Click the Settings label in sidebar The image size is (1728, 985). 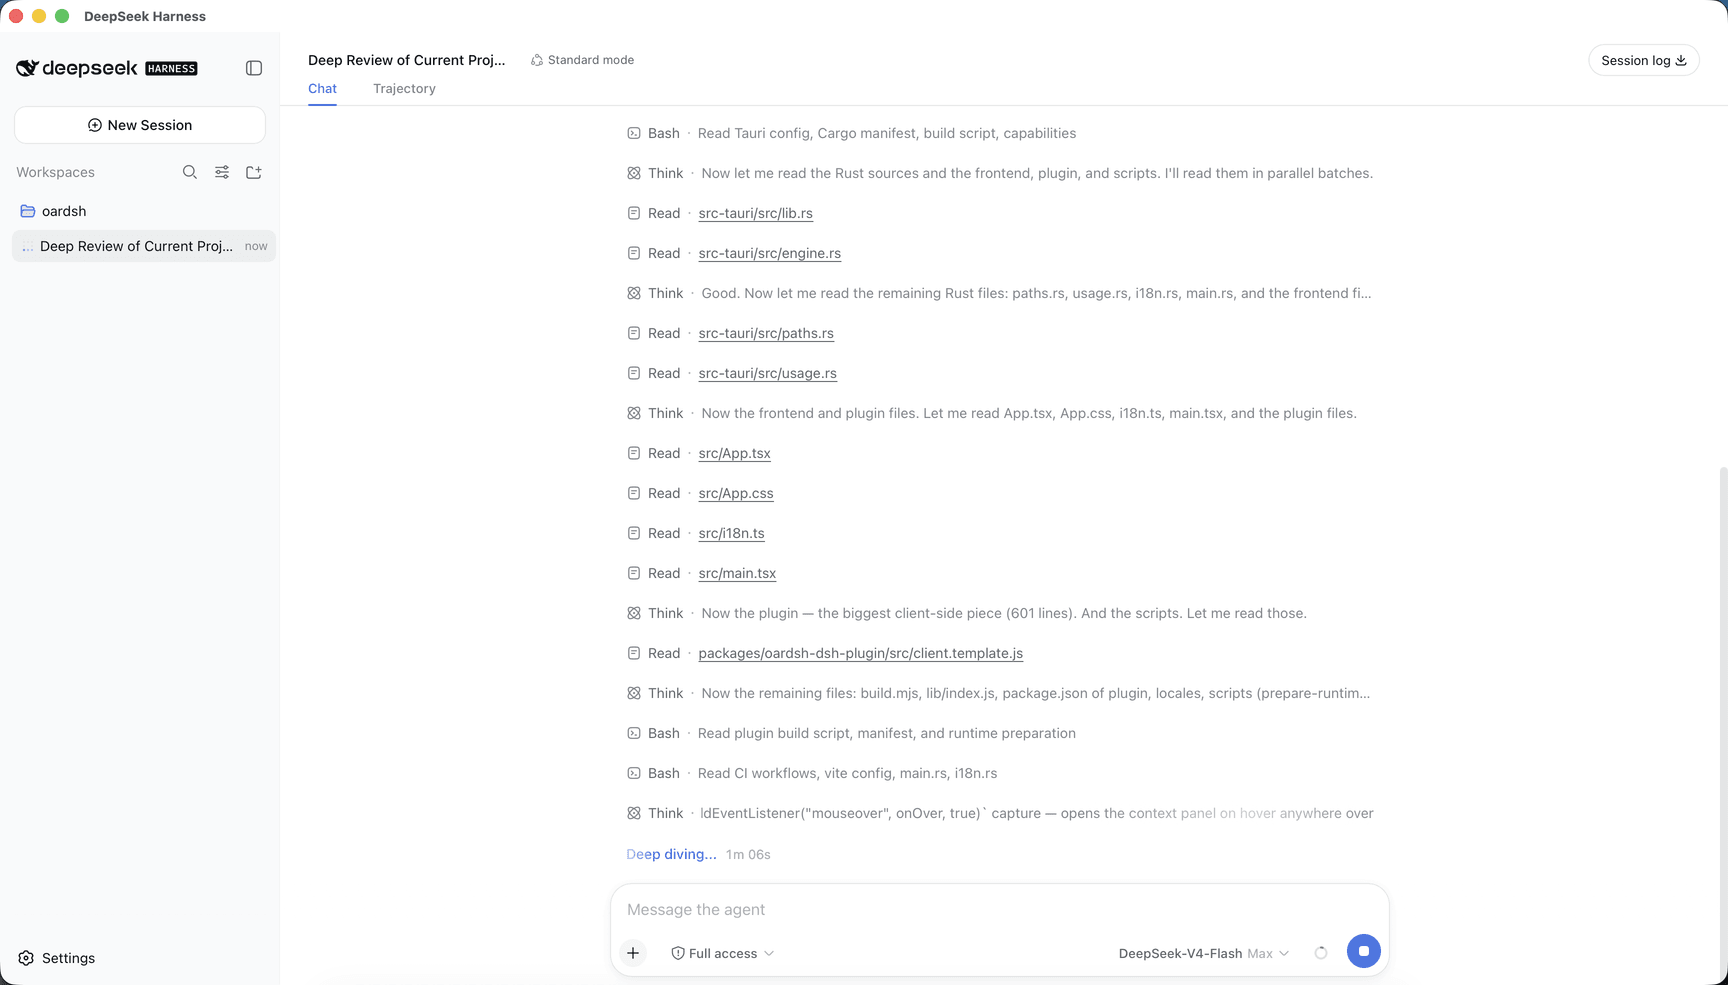[x=68, y=958]
